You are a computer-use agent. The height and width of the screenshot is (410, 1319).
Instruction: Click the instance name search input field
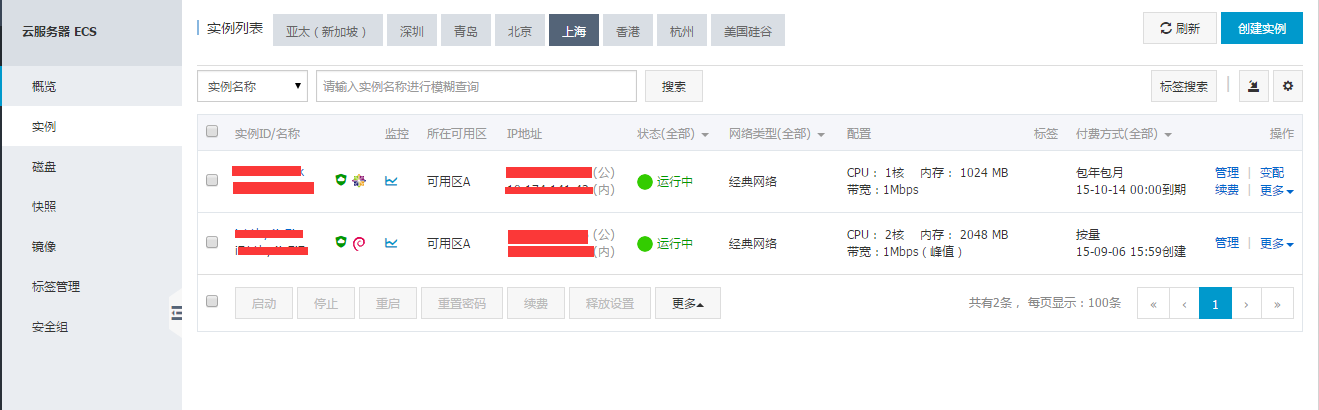pyautogui.click(x=476, y=87)
